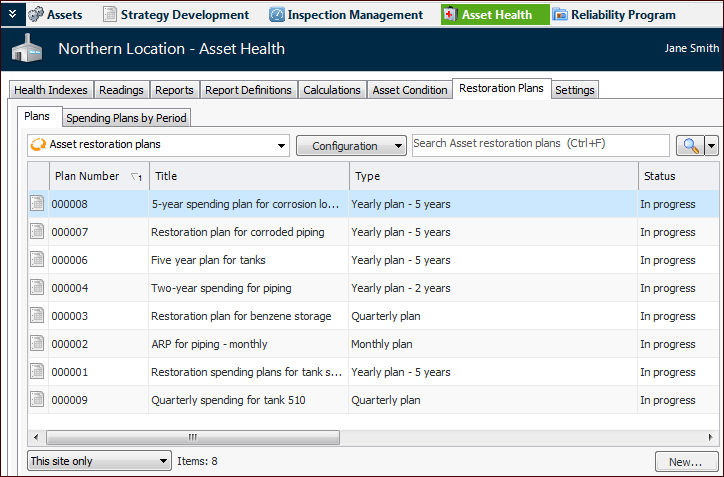This screenshot has height=477, width=724.
Task: Click the document icon for plan 000003
Action: [x=37, y=316]
